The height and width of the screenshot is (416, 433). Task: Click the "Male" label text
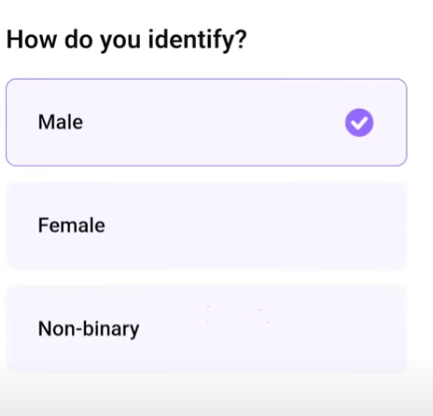point(60,122)
